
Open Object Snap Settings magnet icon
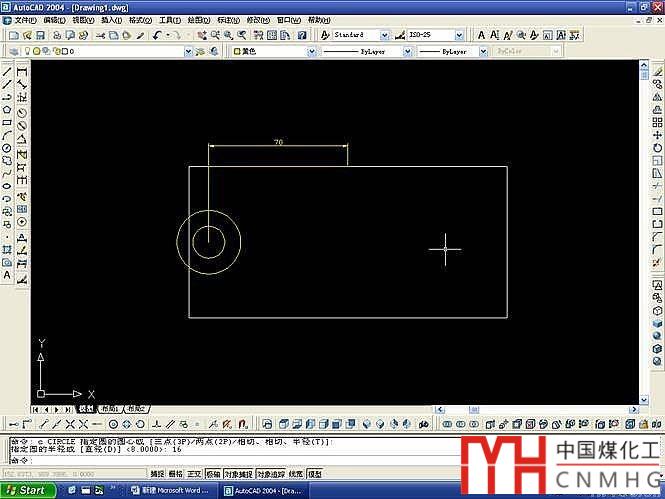(243, 424)
